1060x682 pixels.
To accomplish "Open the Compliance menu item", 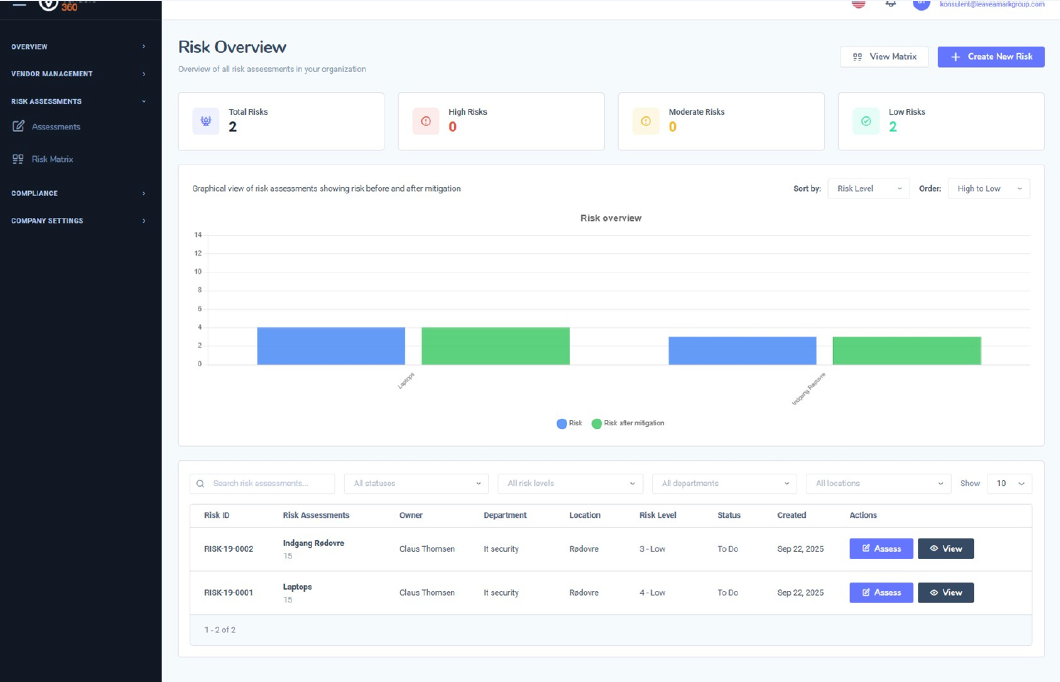I will point(34,193).
